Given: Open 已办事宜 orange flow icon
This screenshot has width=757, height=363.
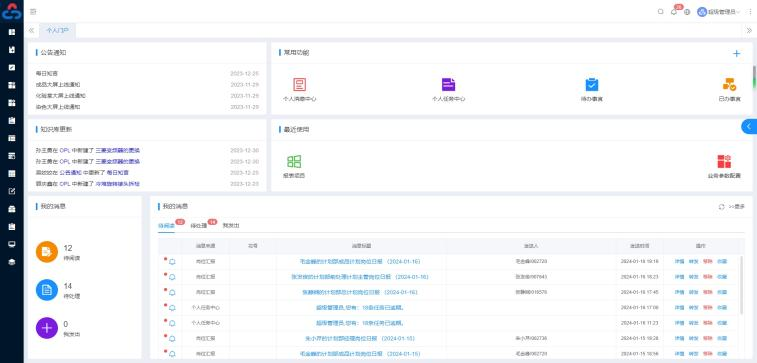Looking at the screenshot, I should (x=729, y=84).
